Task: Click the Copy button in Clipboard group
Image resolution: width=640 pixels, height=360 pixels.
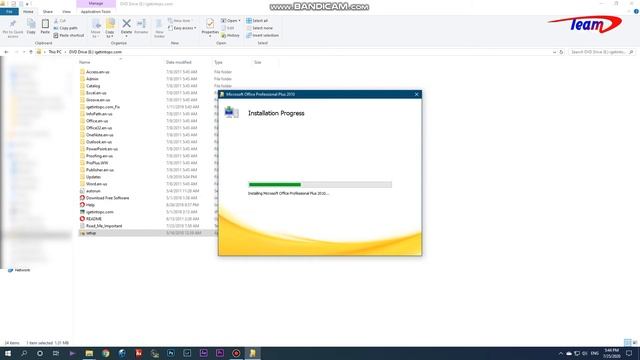Action: pos(31,27)
